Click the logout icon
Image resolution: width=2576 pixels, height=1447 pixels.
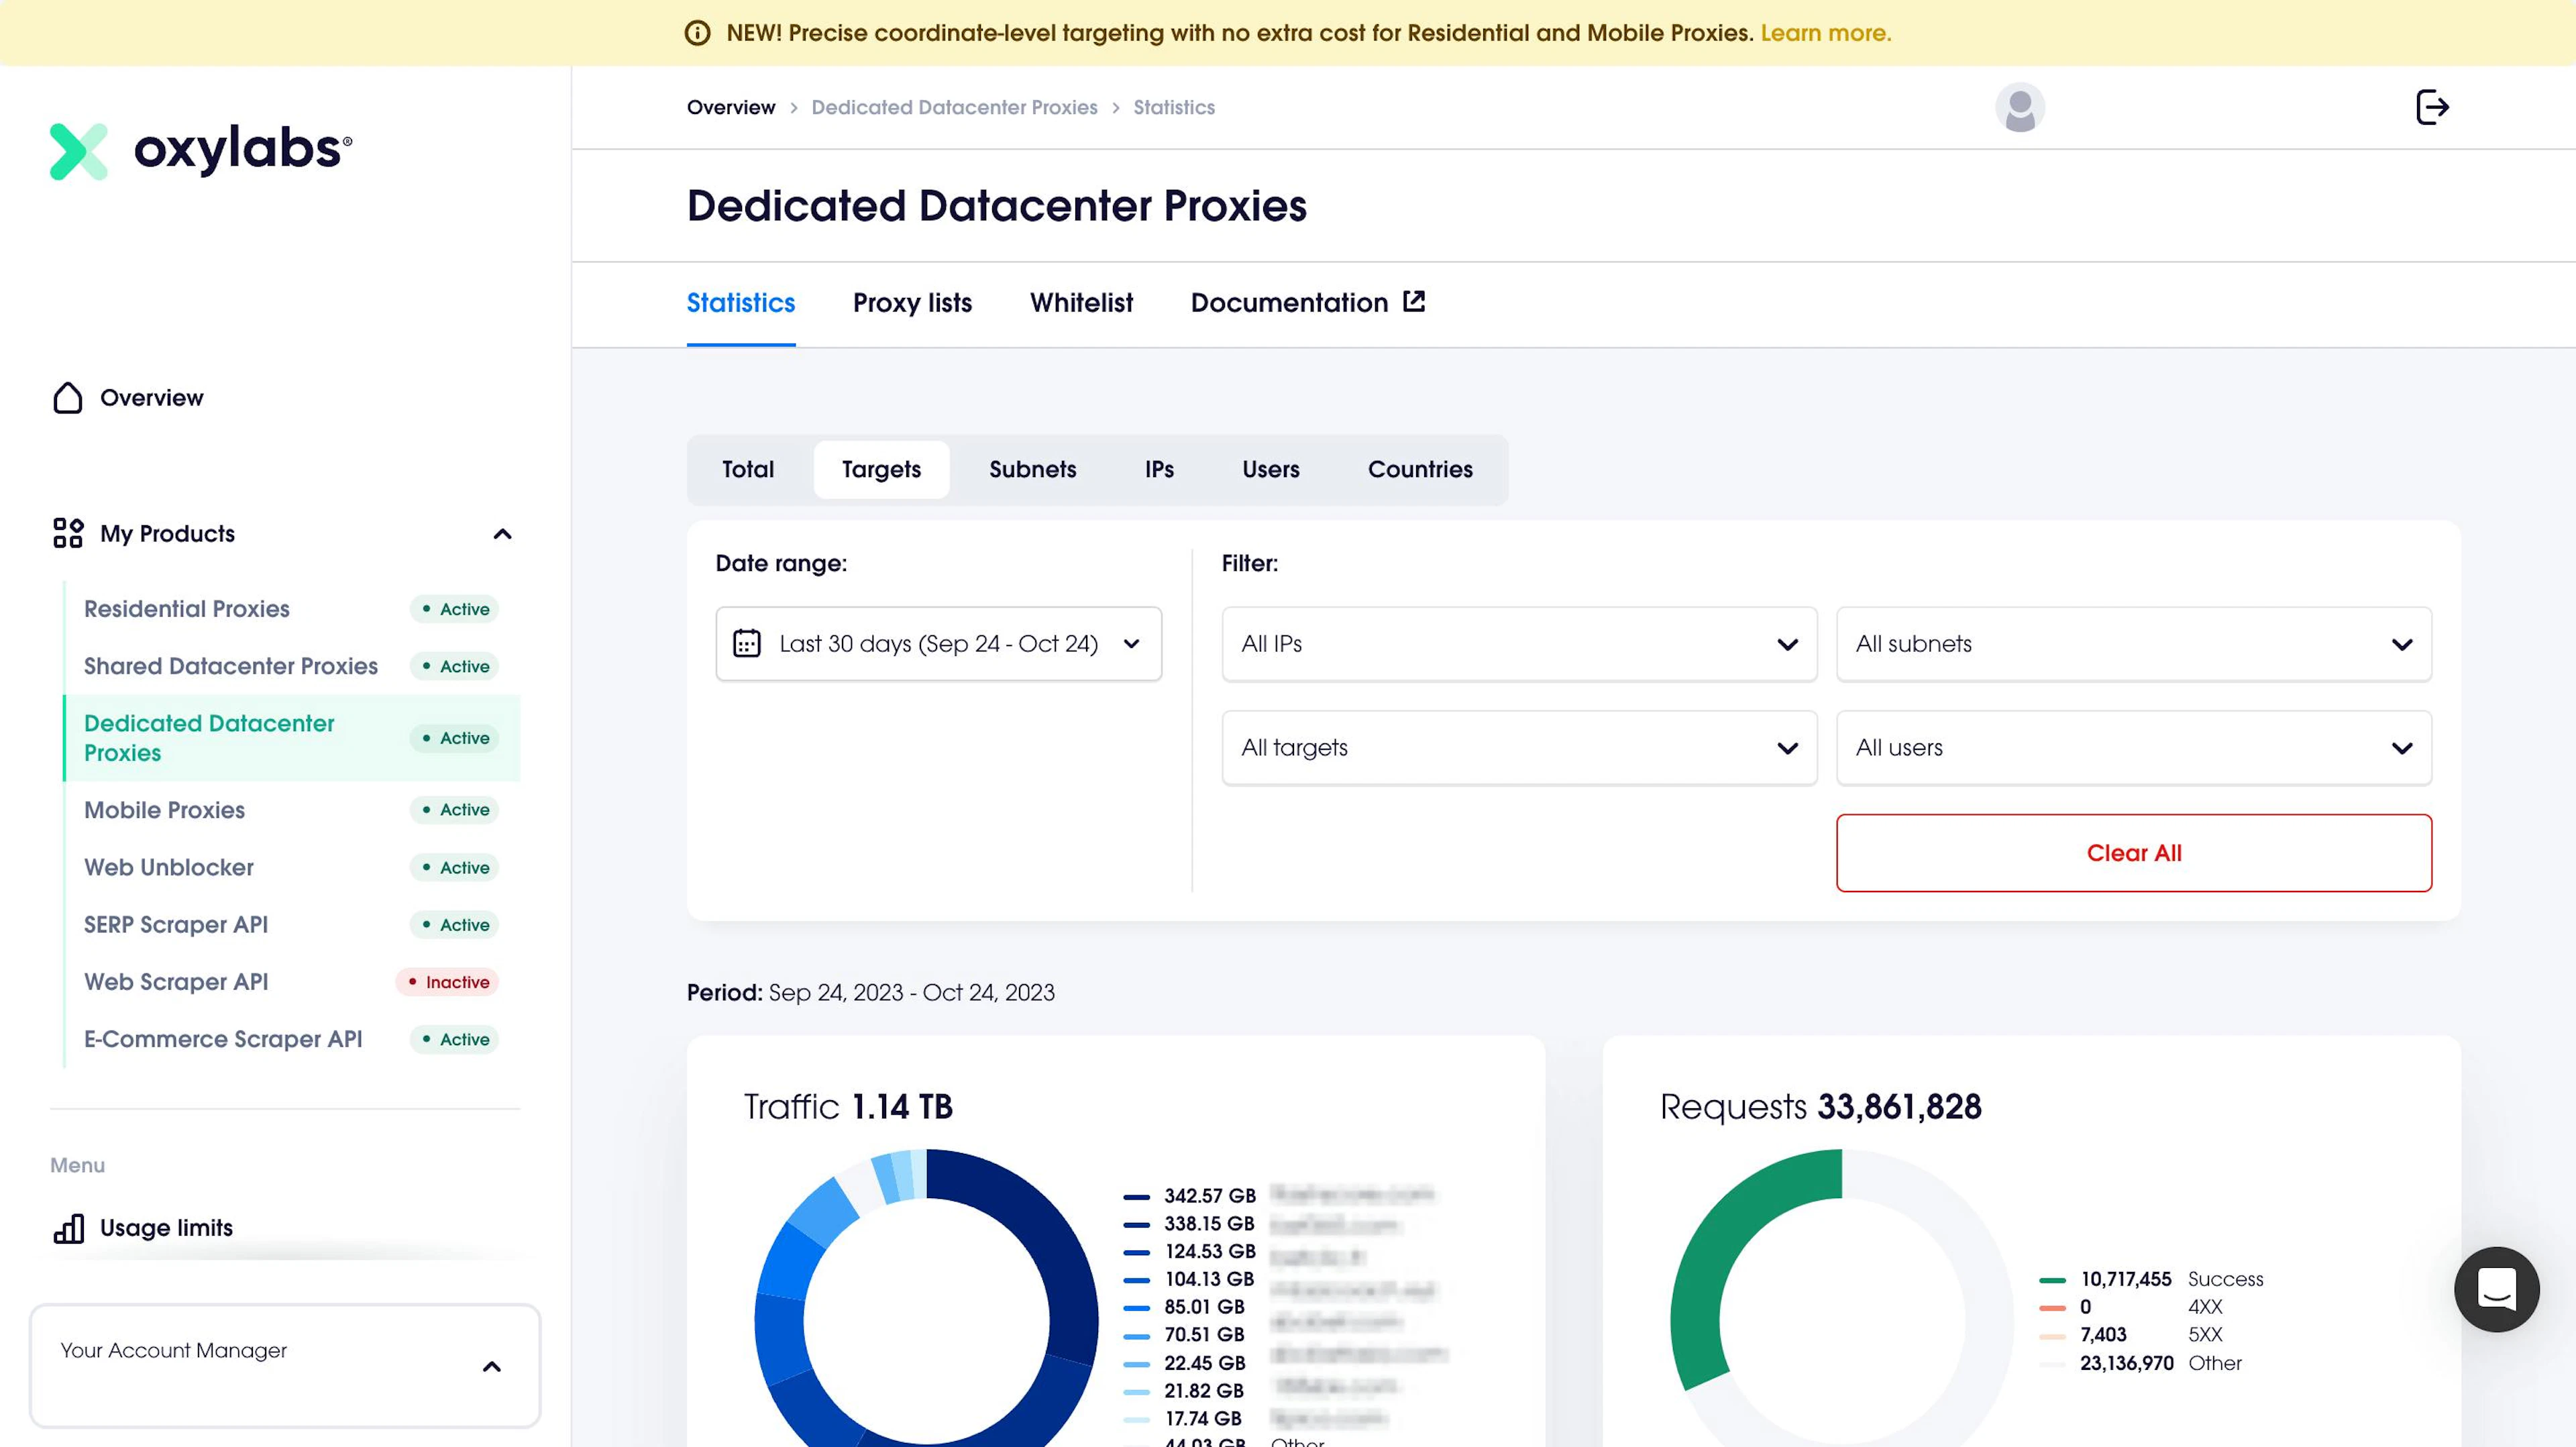[x=2432, y=107]
